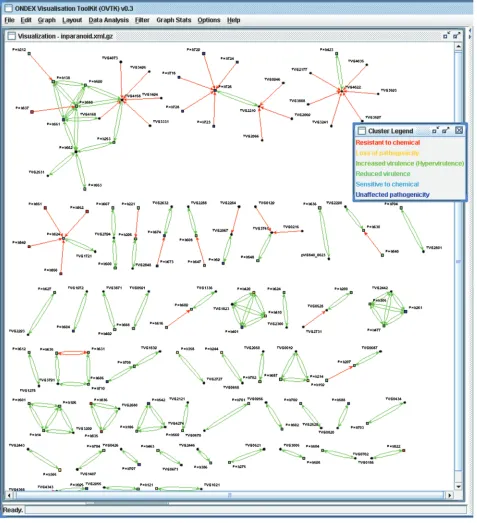477x523 pixels.
Task: Iconify the Cluster Legend panel
Action: tap(436, 130)
